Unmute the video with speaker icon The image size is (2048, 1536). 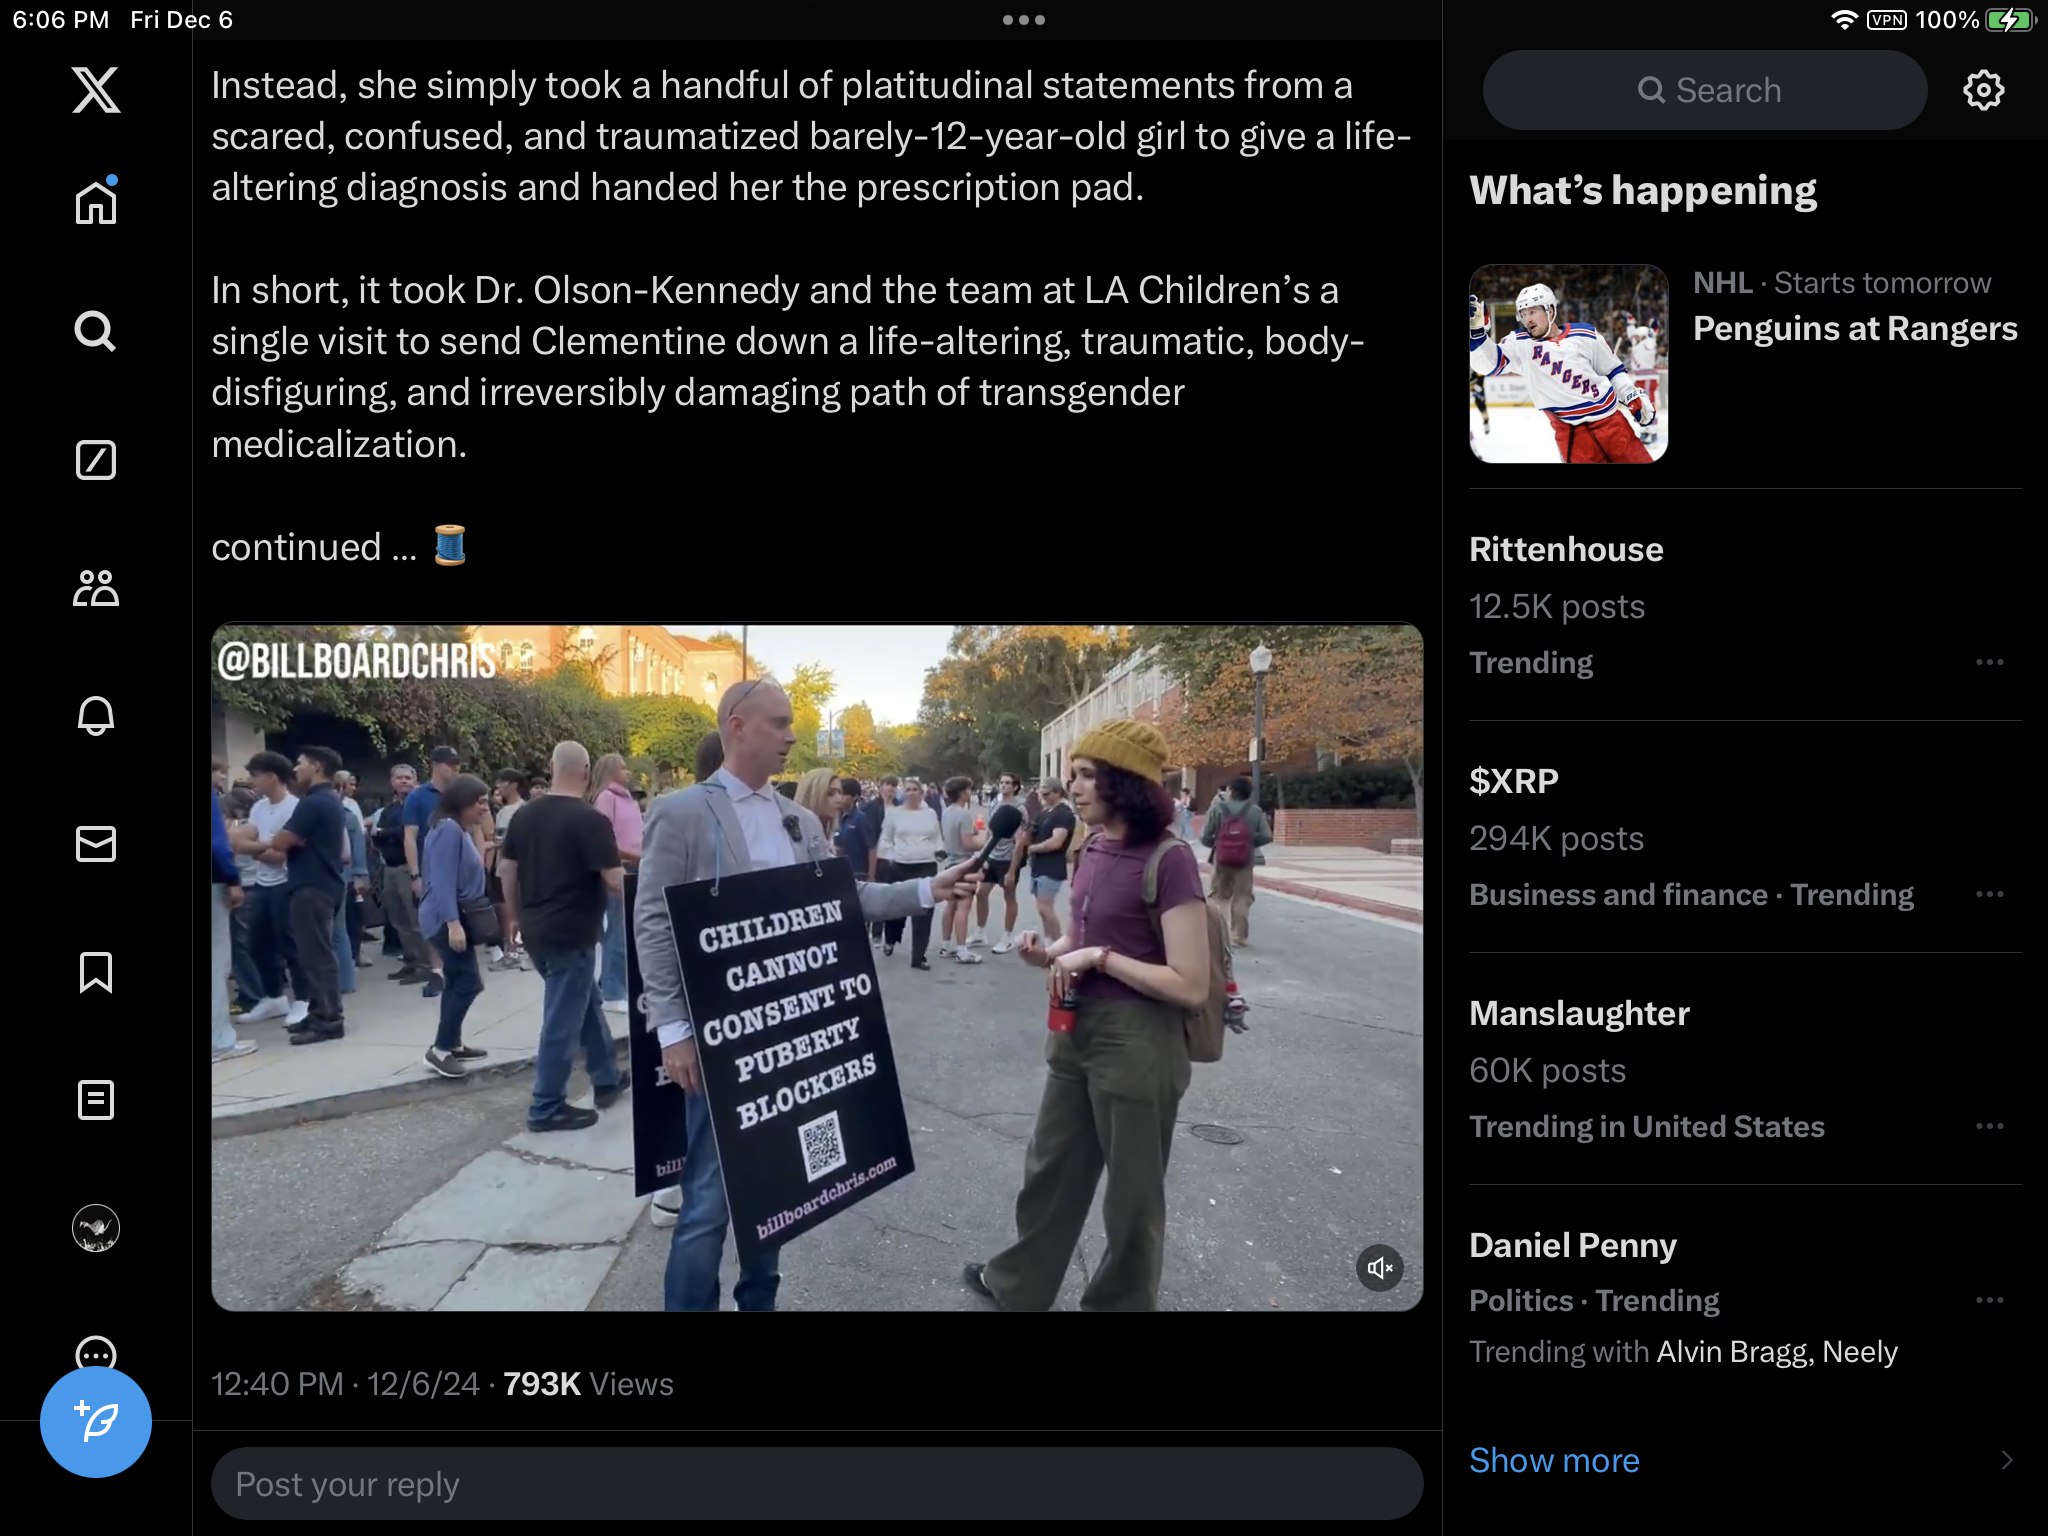1380,1268
